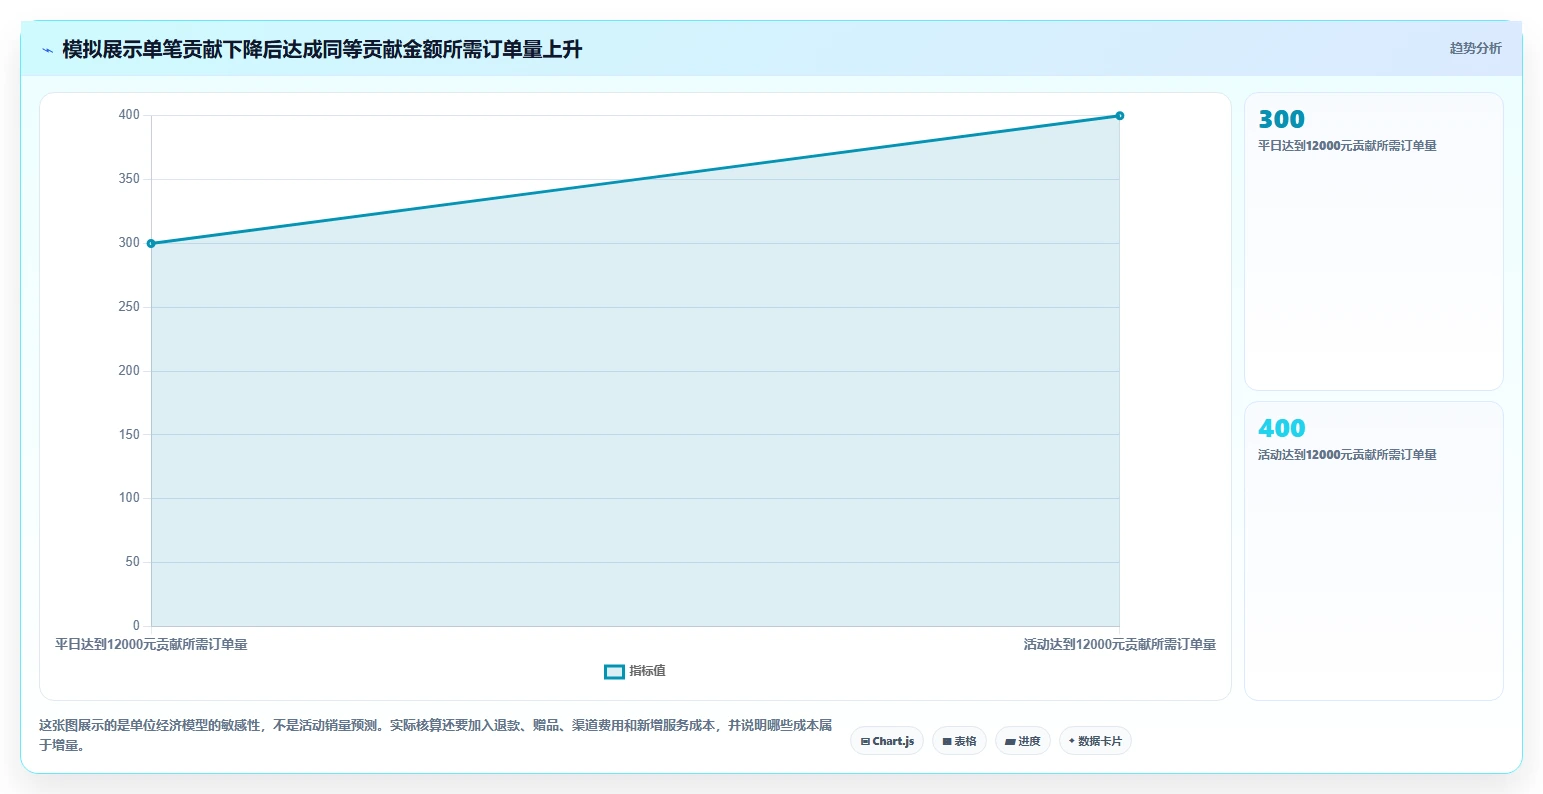
Task: Click the card caption 活动达到12000元贡献所需订单量
Action: [1347, 455]
